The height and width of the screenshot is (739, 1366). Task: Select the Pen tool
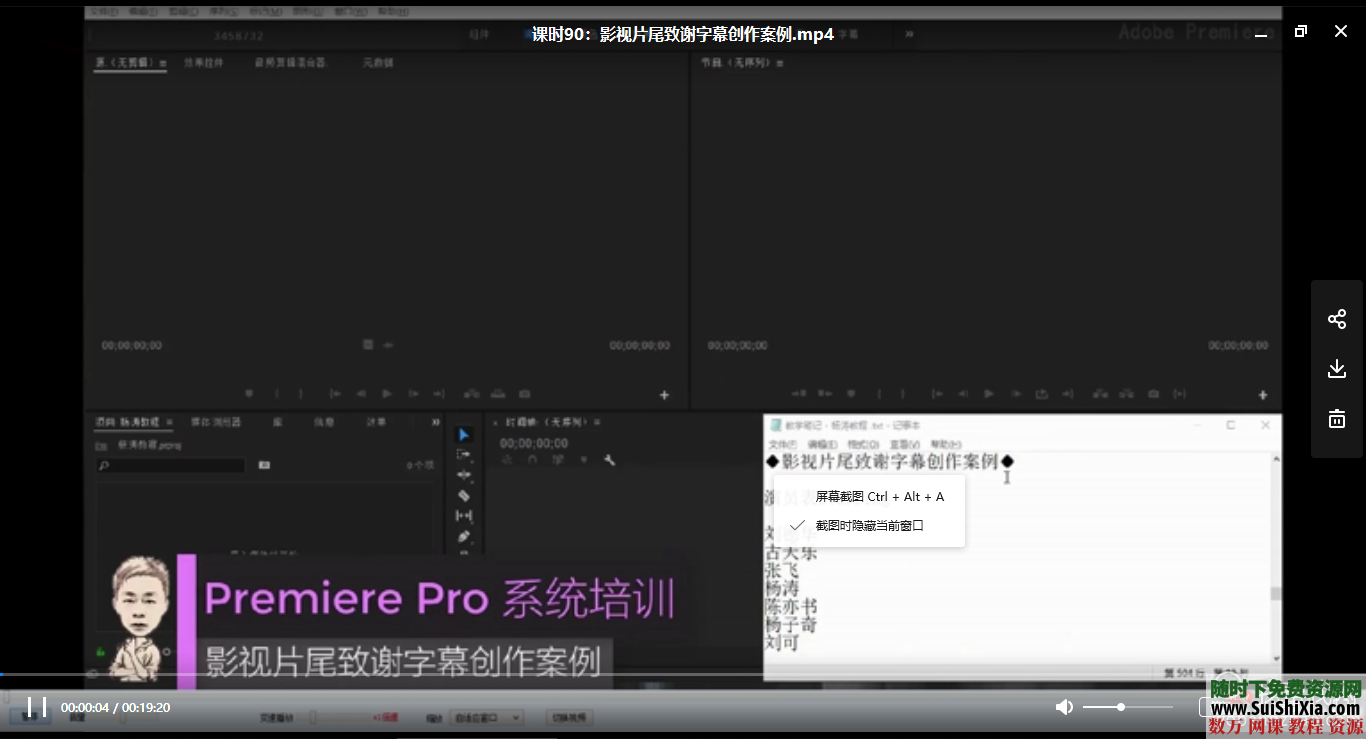[x=463, y=536]
